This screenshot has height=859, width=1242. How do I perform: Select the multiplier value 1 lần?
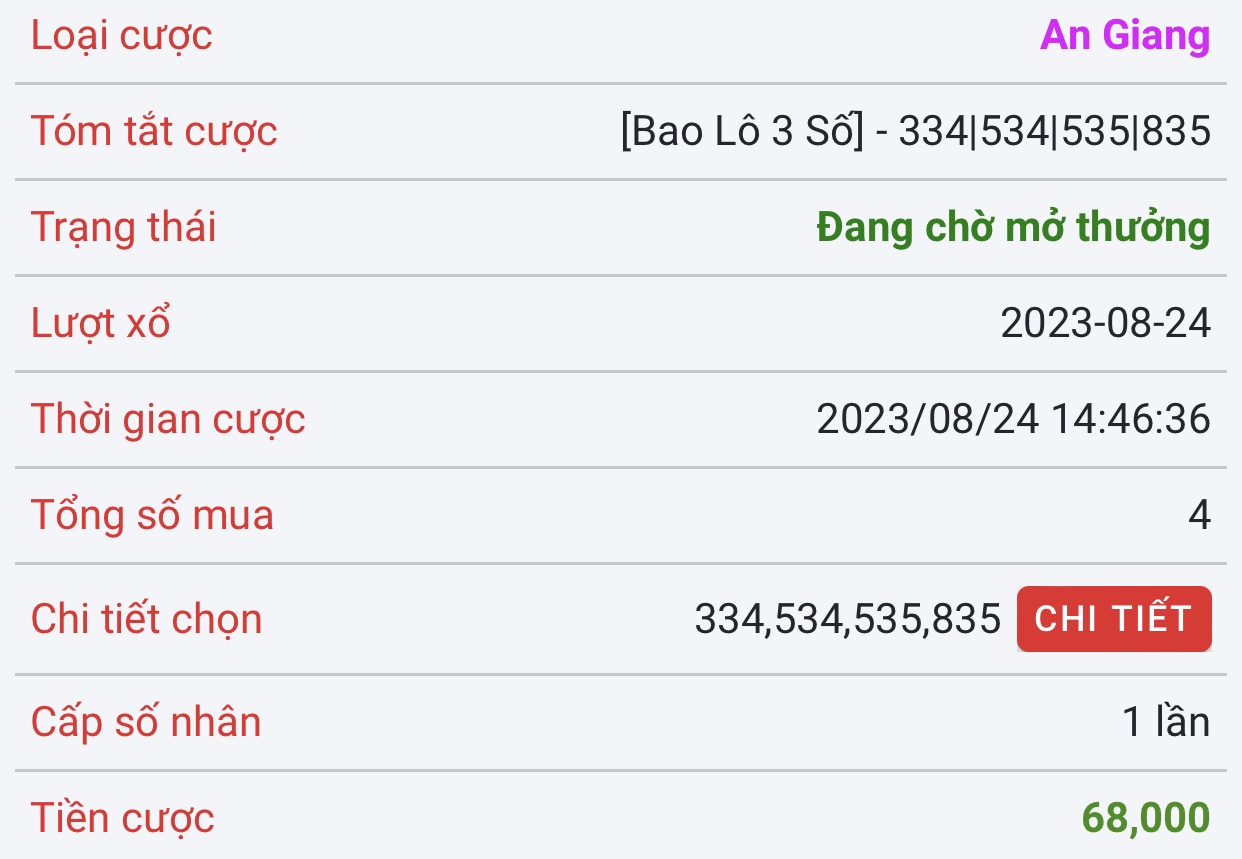click(1166, 722)
